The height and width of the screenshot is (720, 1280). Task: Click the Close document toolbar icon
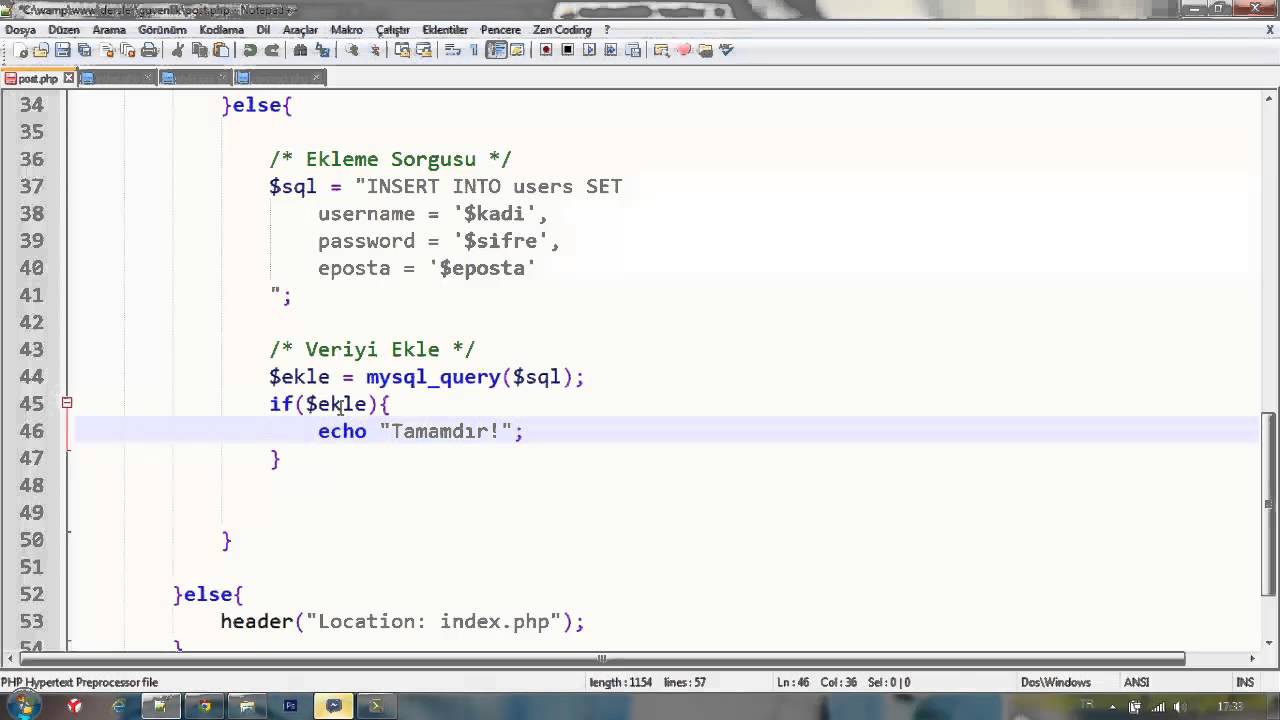click(106, 50)
